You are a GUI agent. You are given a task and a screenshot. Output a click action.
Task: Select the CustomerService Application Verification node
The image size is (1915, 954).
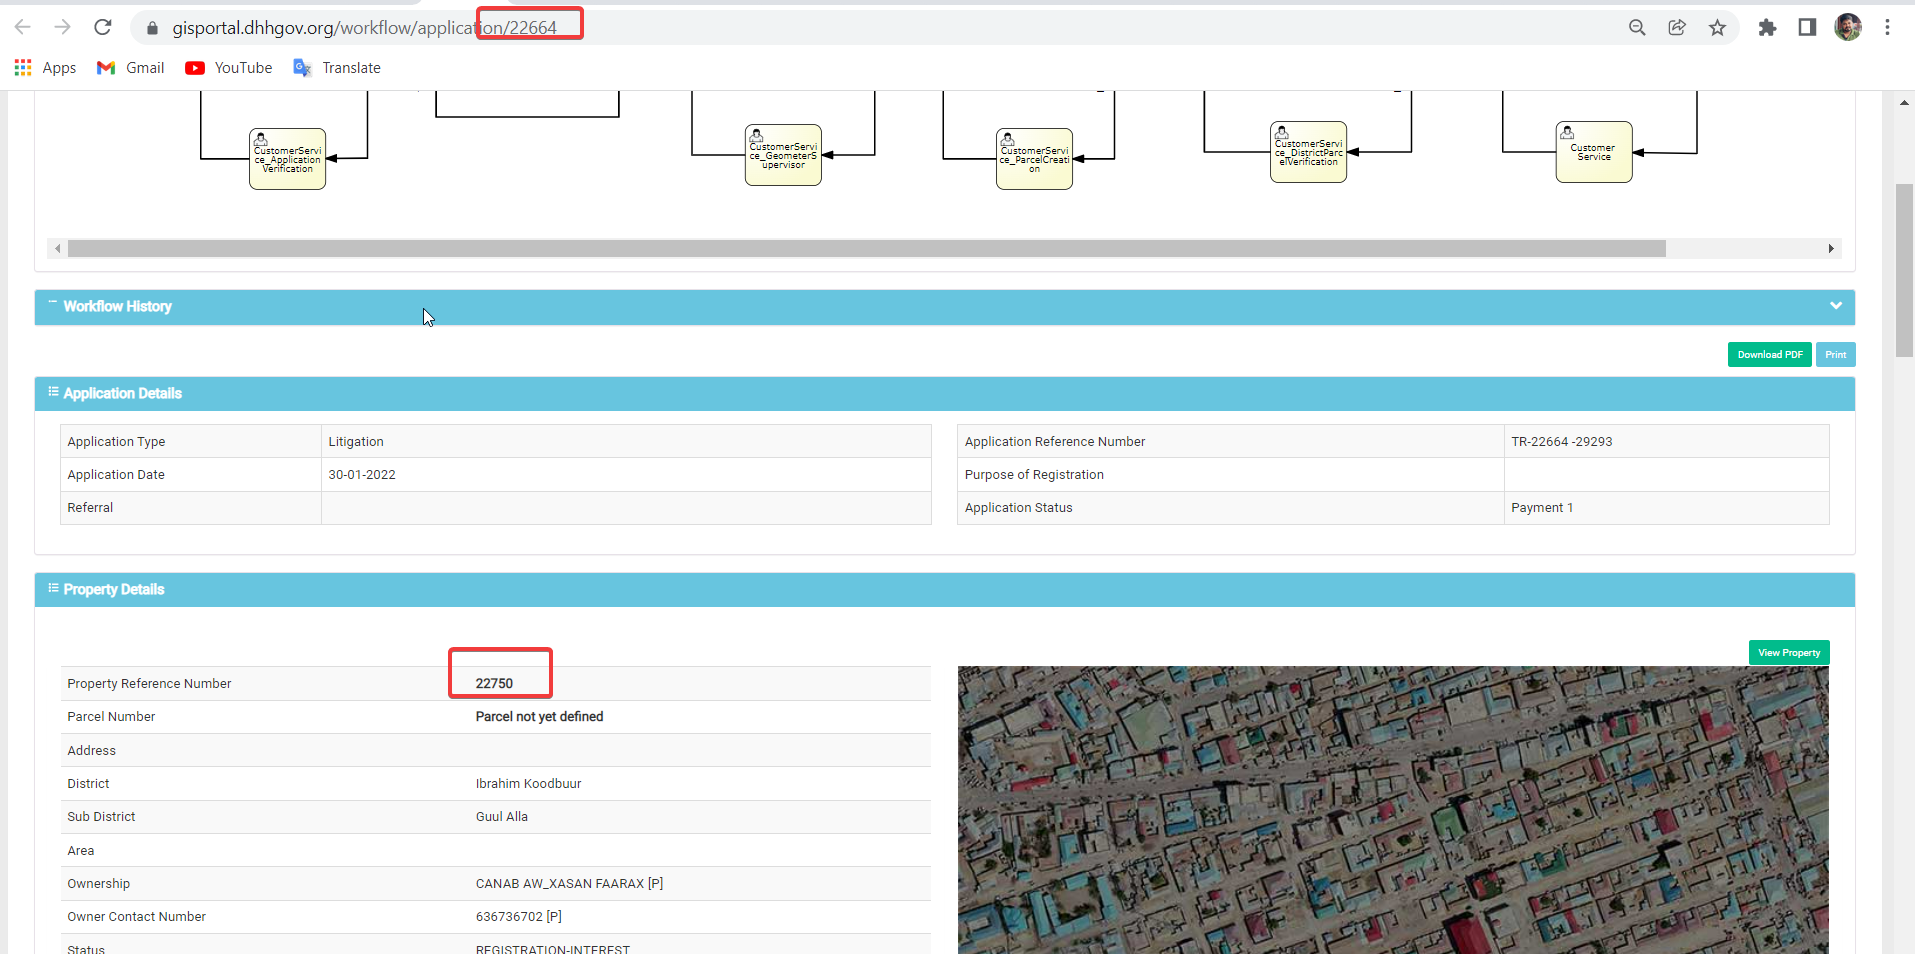click(287, 159)
